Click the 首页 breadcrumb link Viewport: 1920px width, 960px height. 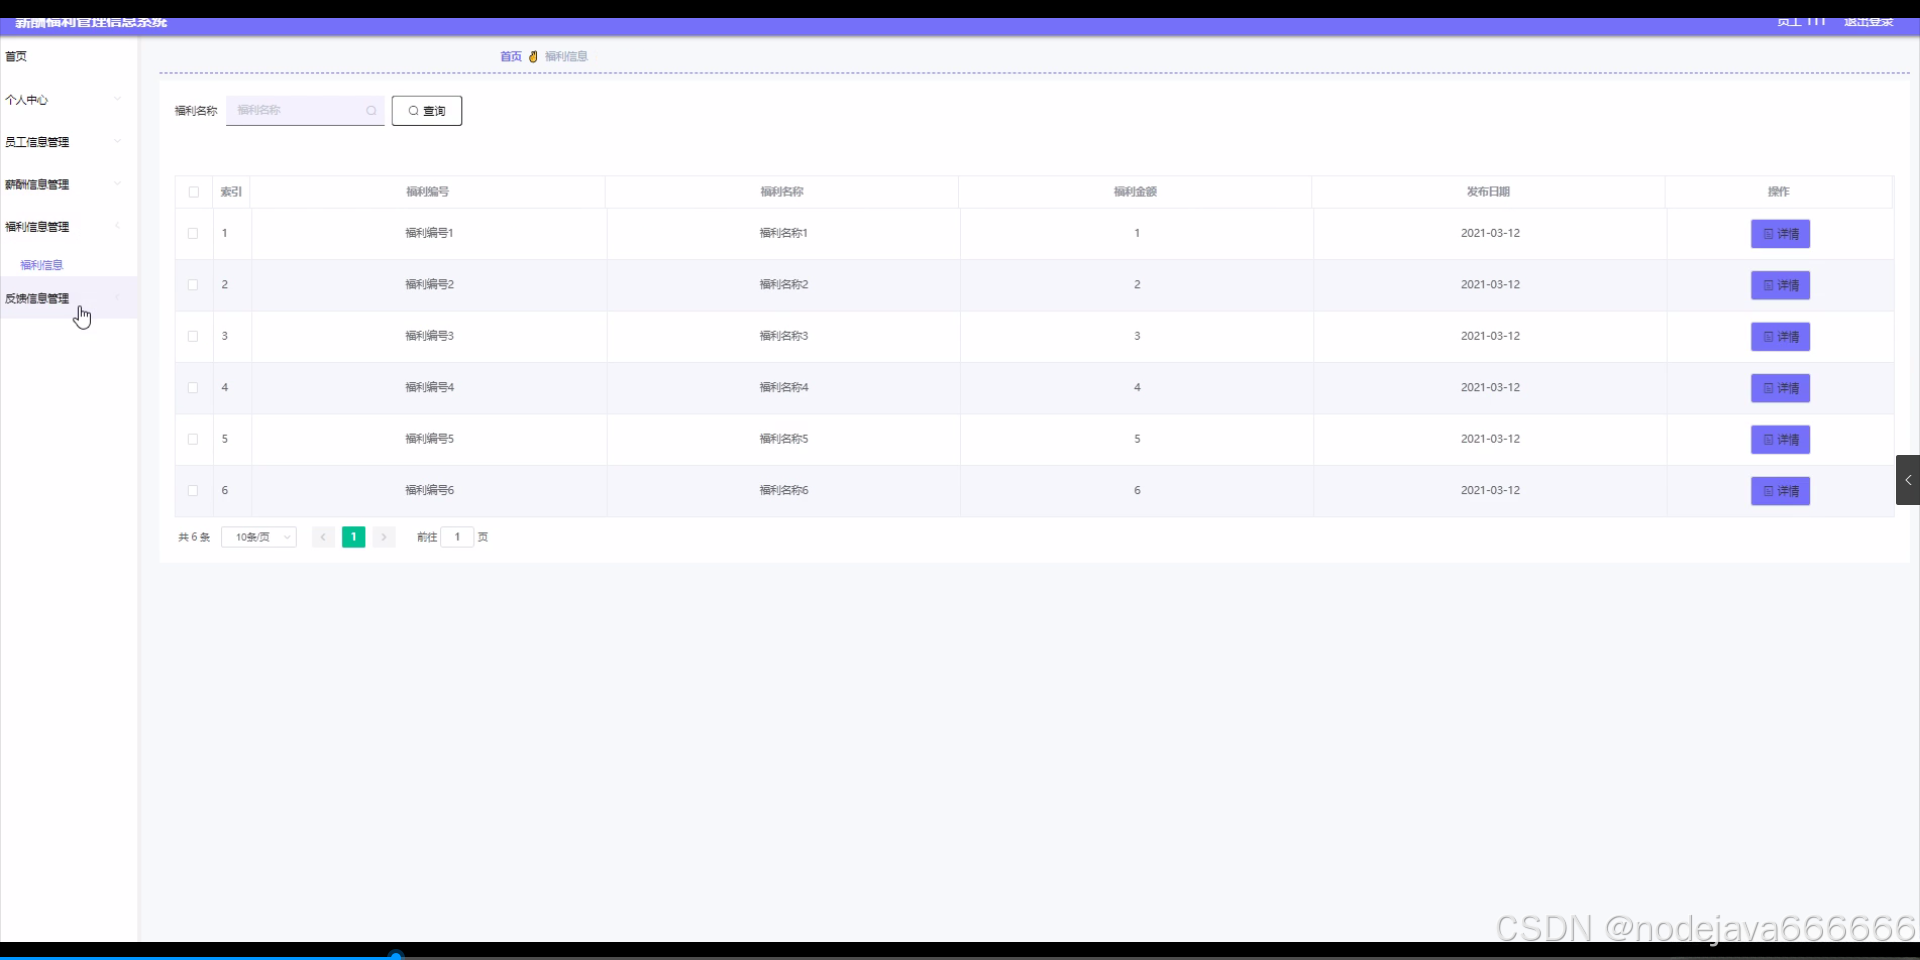(x=511, y=57)
